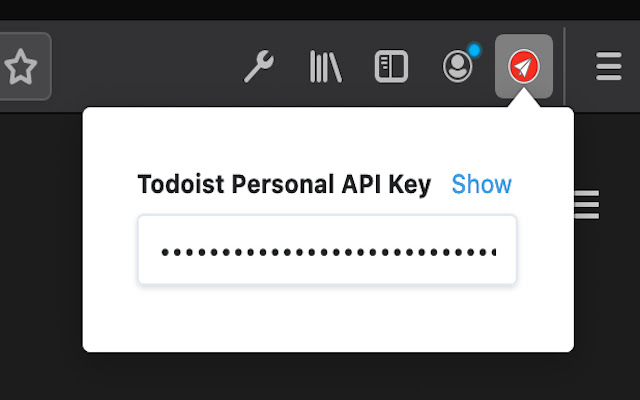
Task: Open the Library bookshelf icon
Action: pyautogui.click(x=325, y=67)
